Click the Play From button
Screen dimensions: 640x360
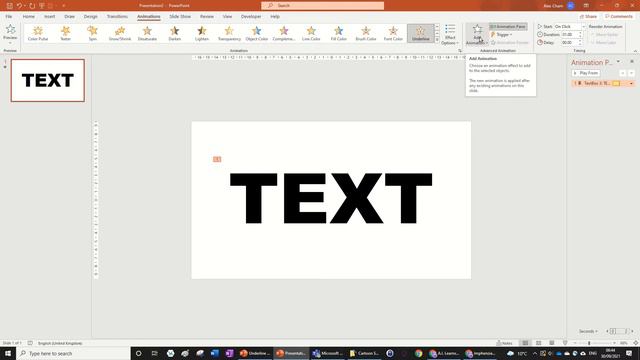(586, 73)
